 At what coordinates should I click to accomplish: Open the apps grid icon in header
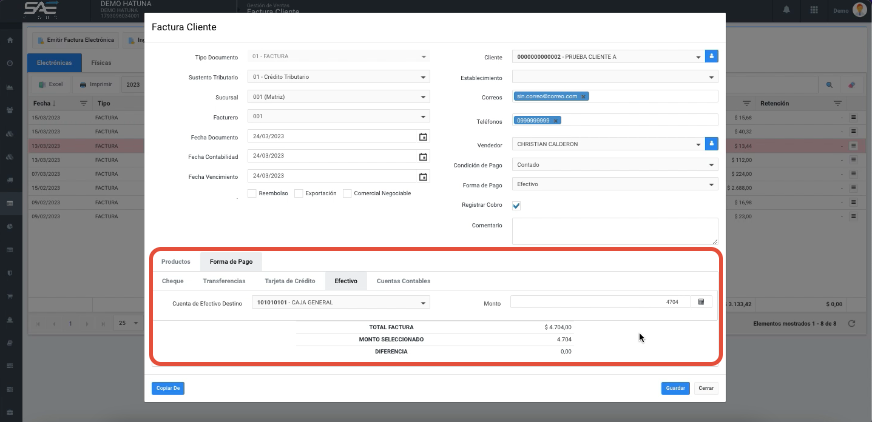tap(814, 10)
